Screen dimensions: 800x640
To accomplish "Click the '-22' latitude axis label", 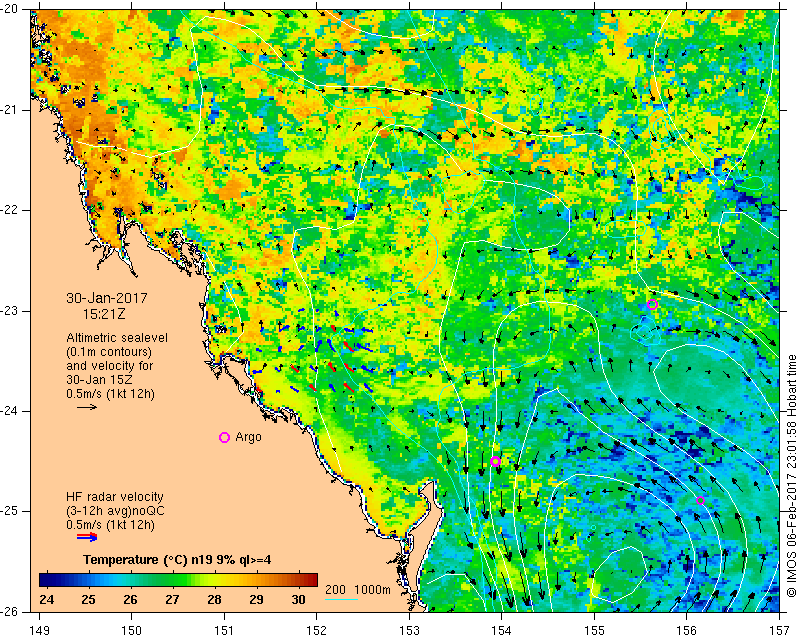I will point(9,210).
